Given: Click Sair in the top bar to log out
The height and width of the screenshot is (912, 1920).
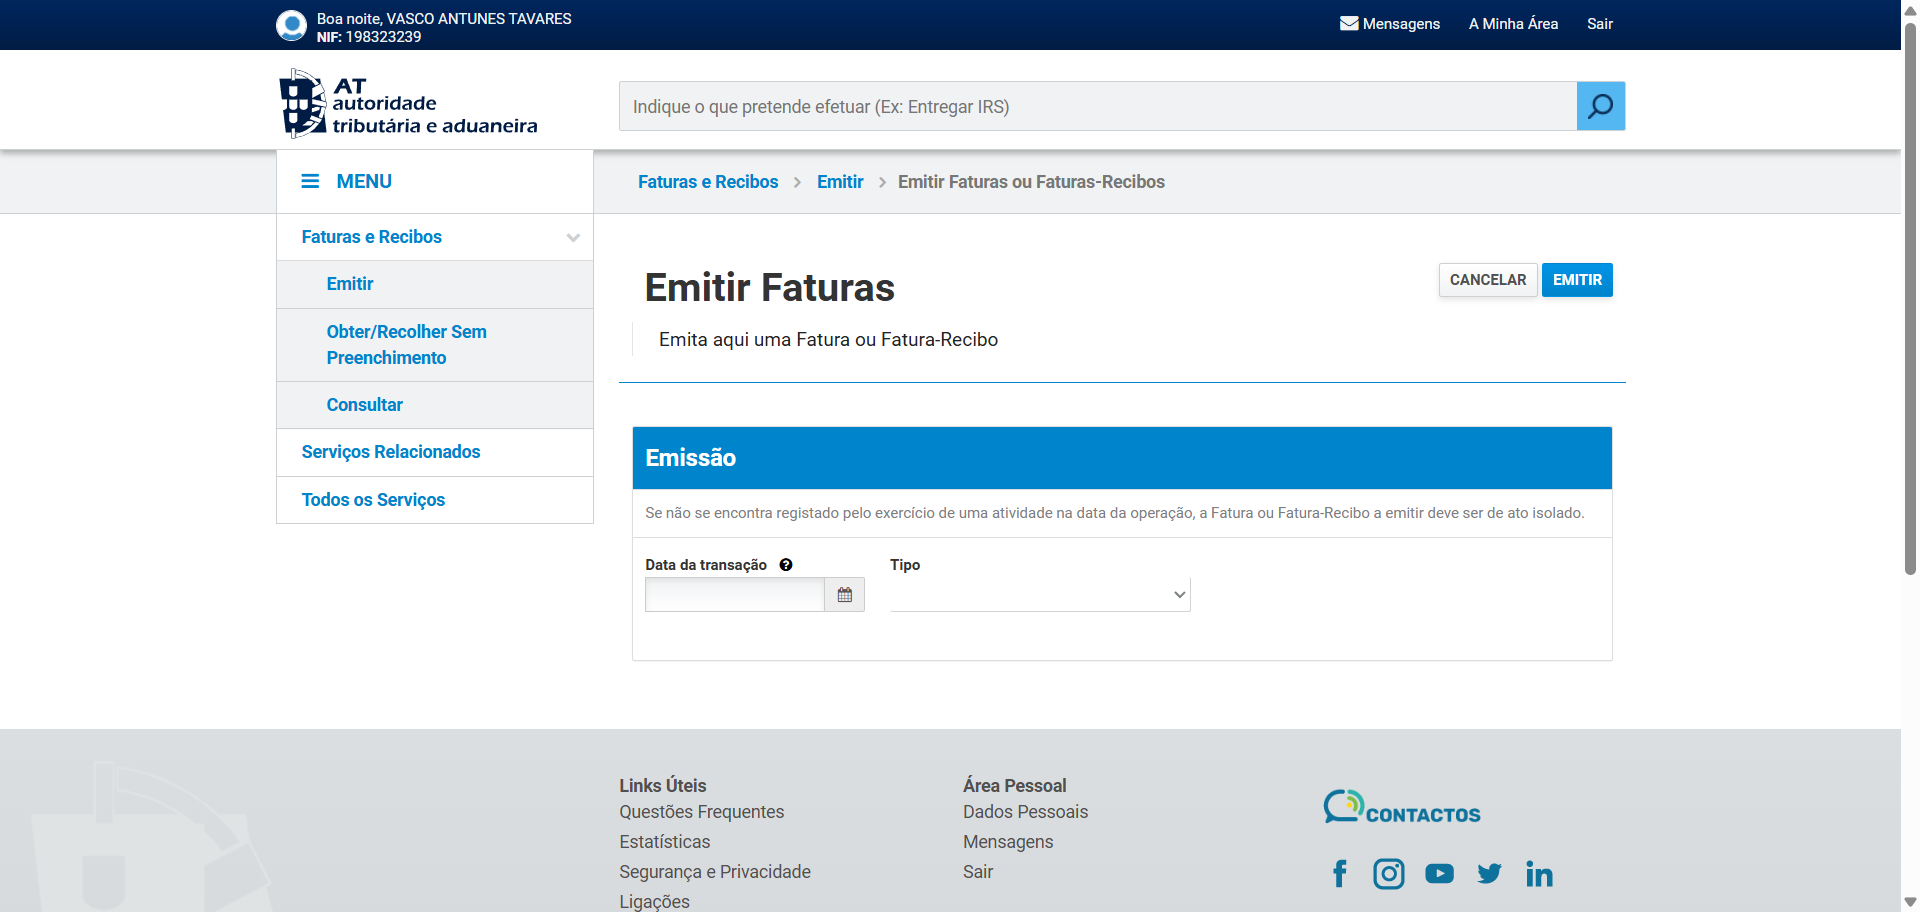Looking at the screenshot, I should click(x=1600, y=24).
